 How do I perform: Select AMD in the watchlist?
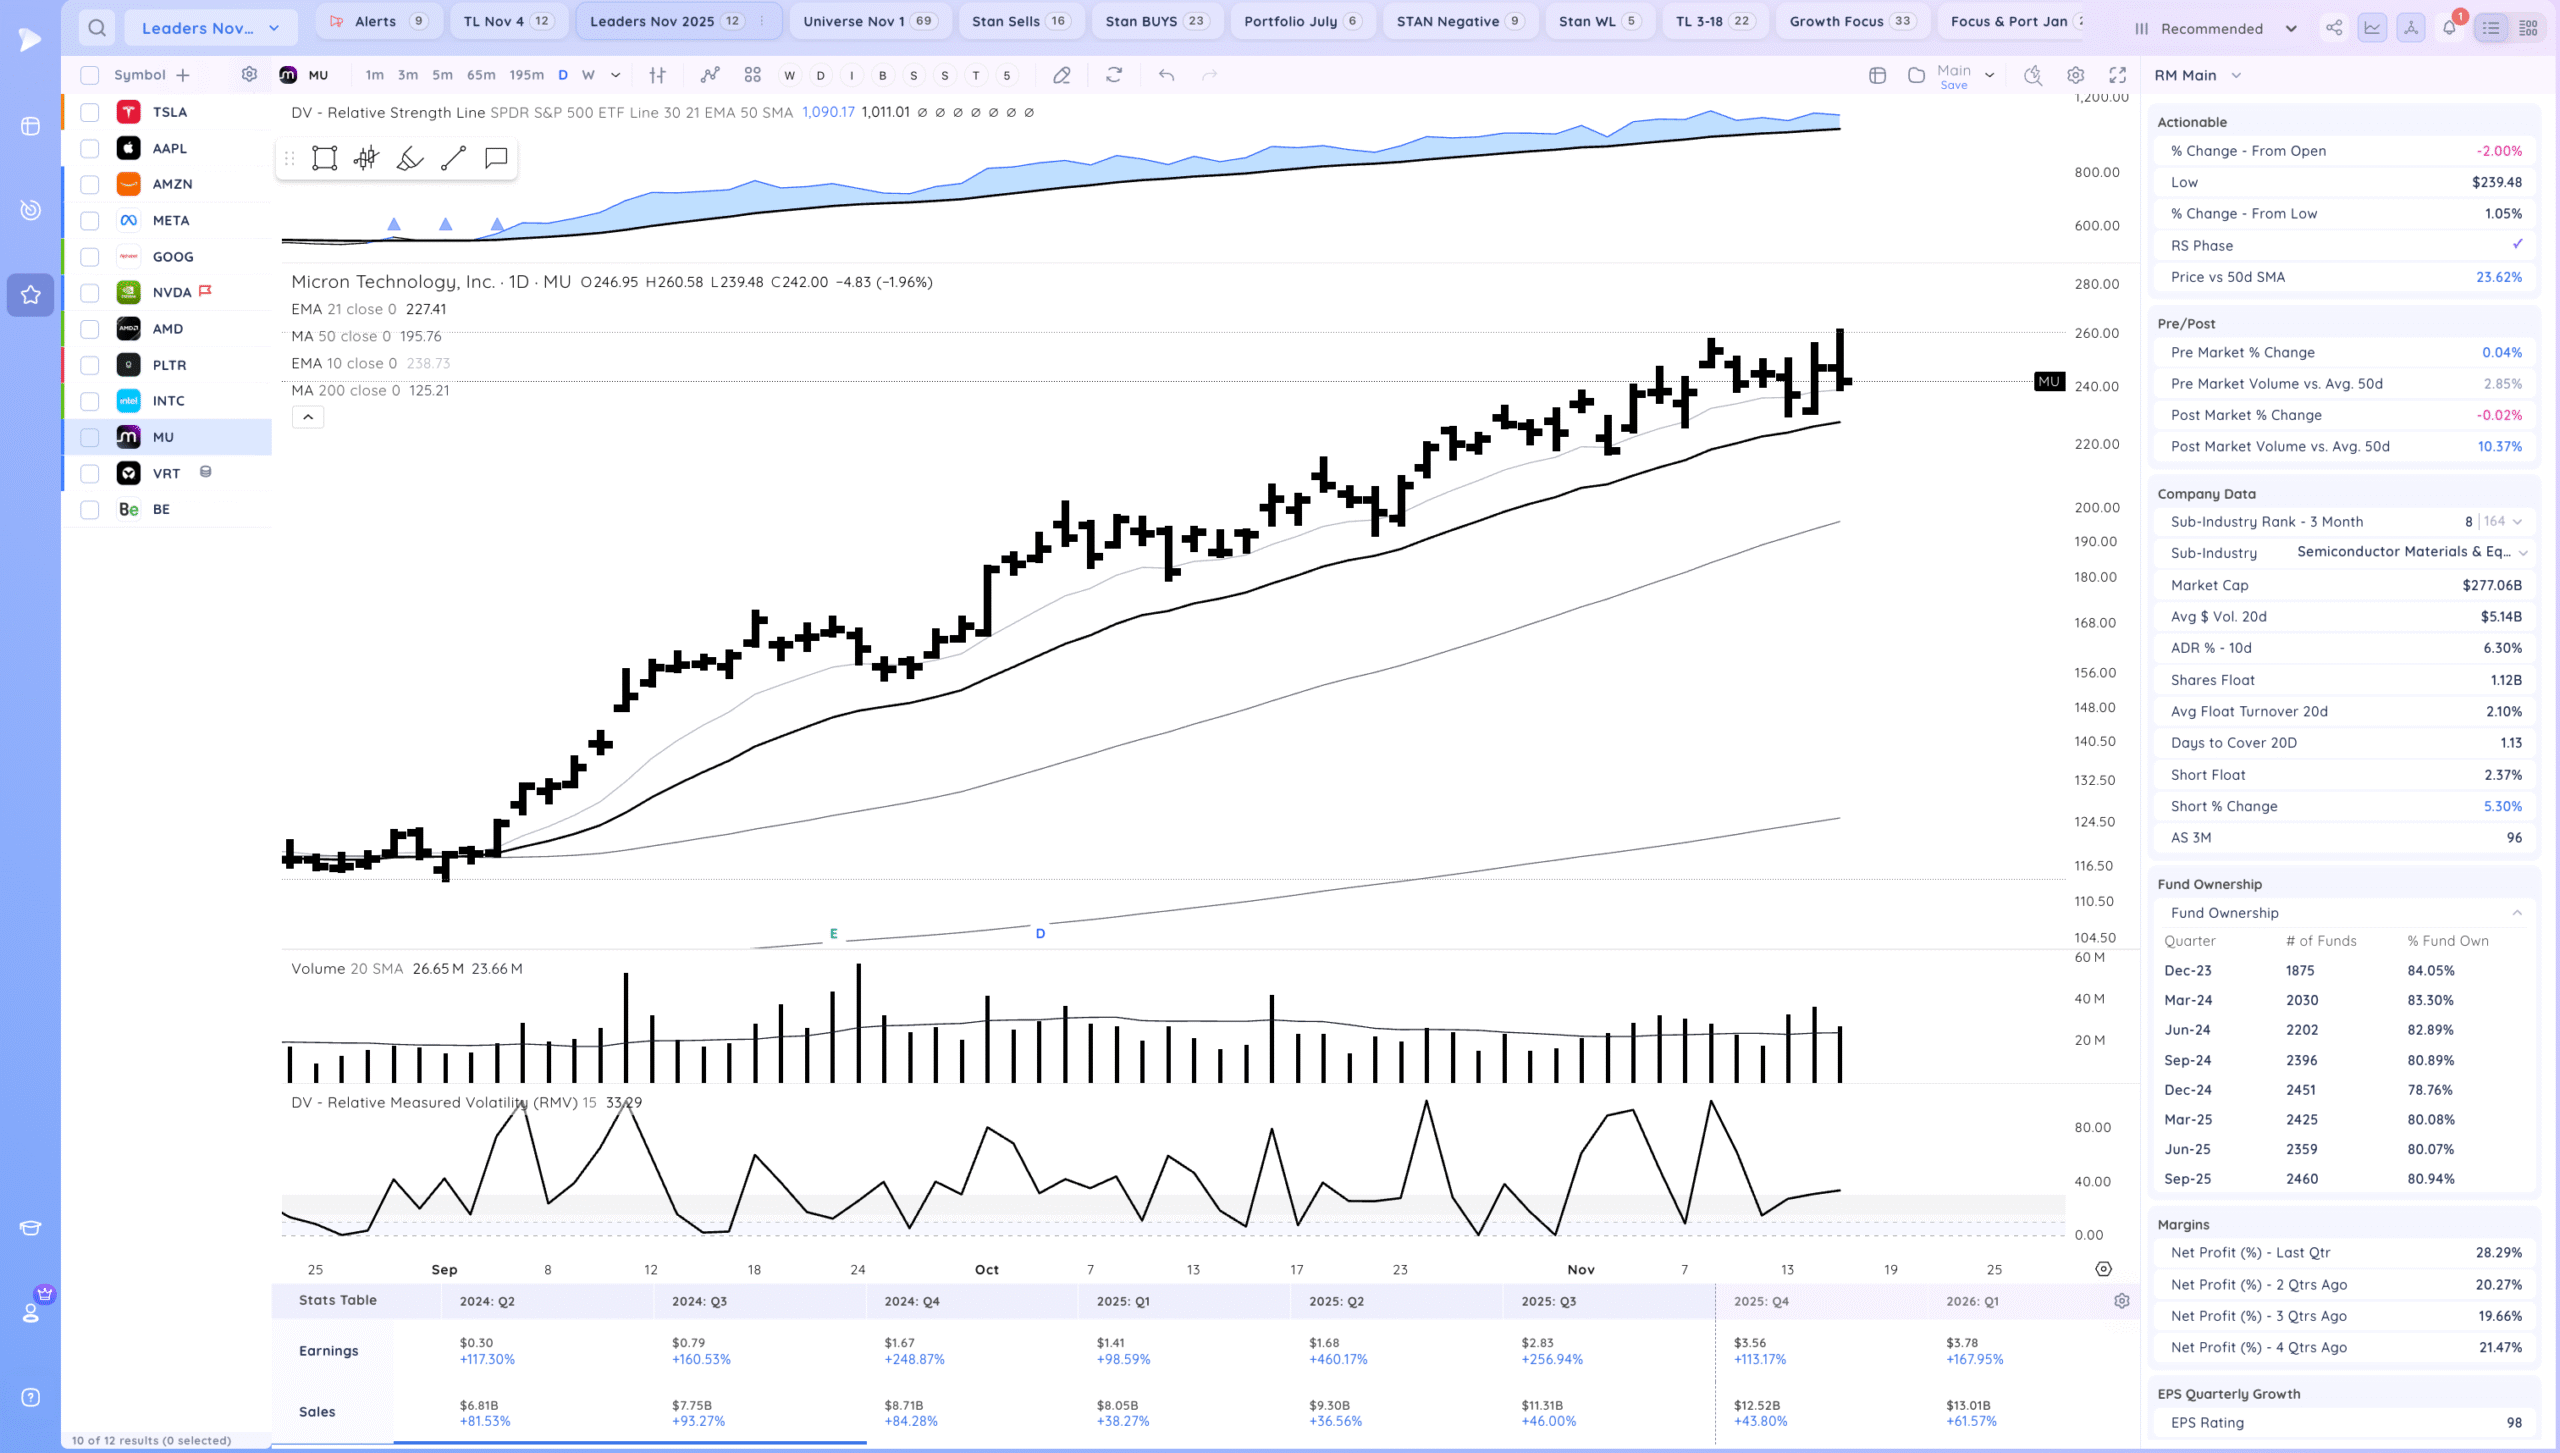pos(168,329)
